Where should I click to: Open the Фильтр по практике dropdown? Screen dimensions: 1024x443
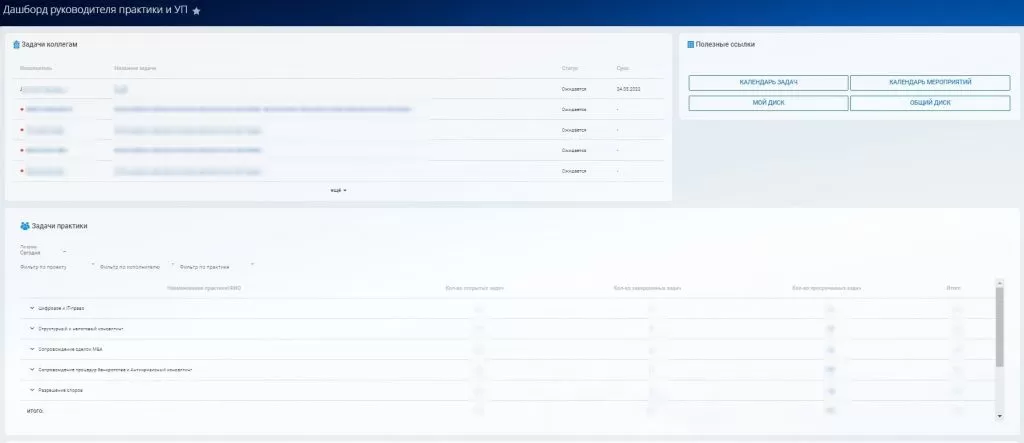[x=252, y=266]
